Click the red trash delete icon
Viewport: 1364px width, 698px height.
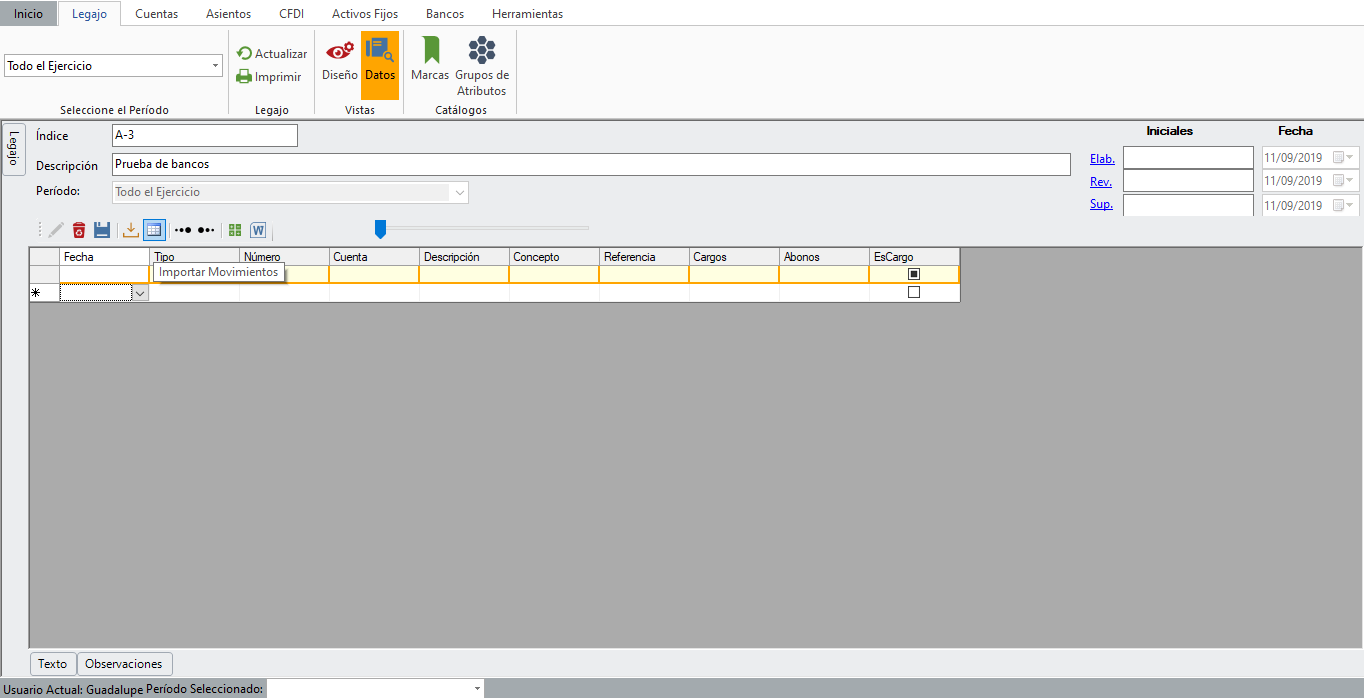pyautogui.click(x=79, y=230)
